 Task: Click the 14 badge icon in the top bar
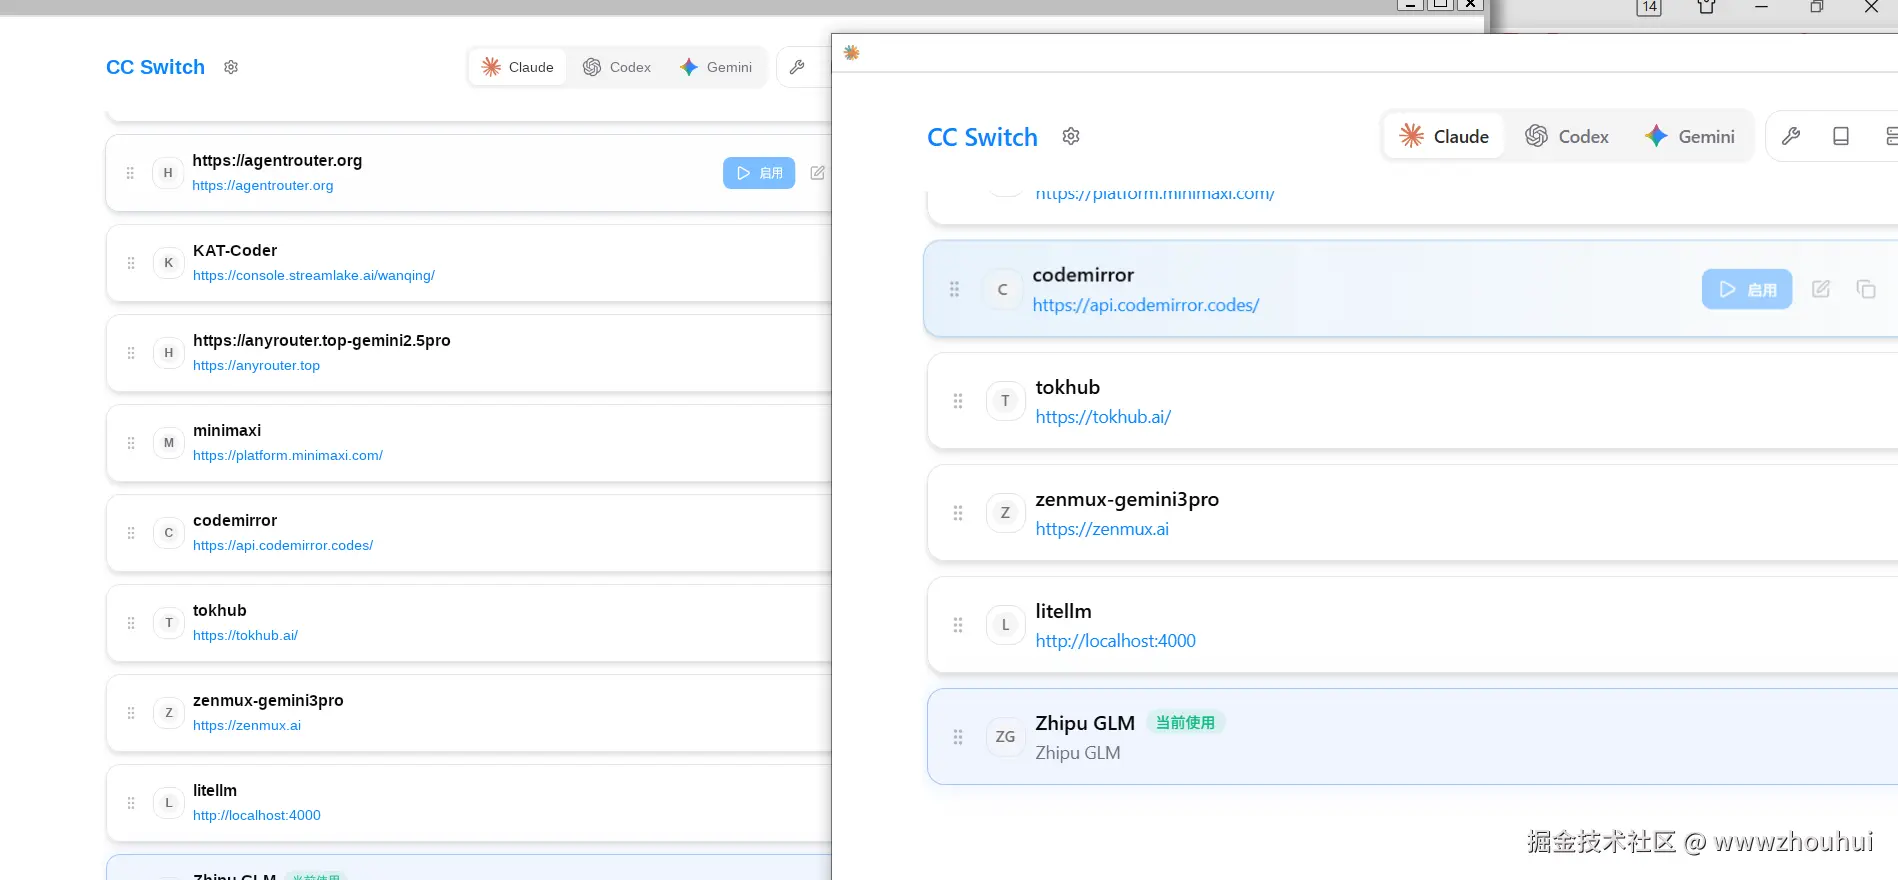click(x=1649, y=8)
